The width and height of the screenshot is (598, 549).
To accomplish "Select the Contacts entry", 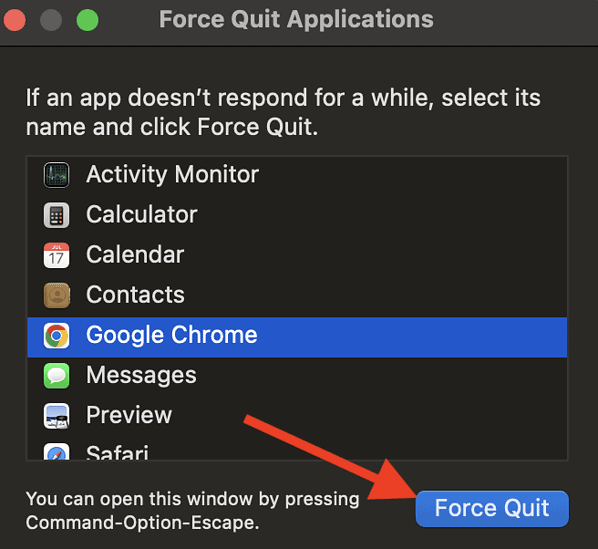I will 297,295.
